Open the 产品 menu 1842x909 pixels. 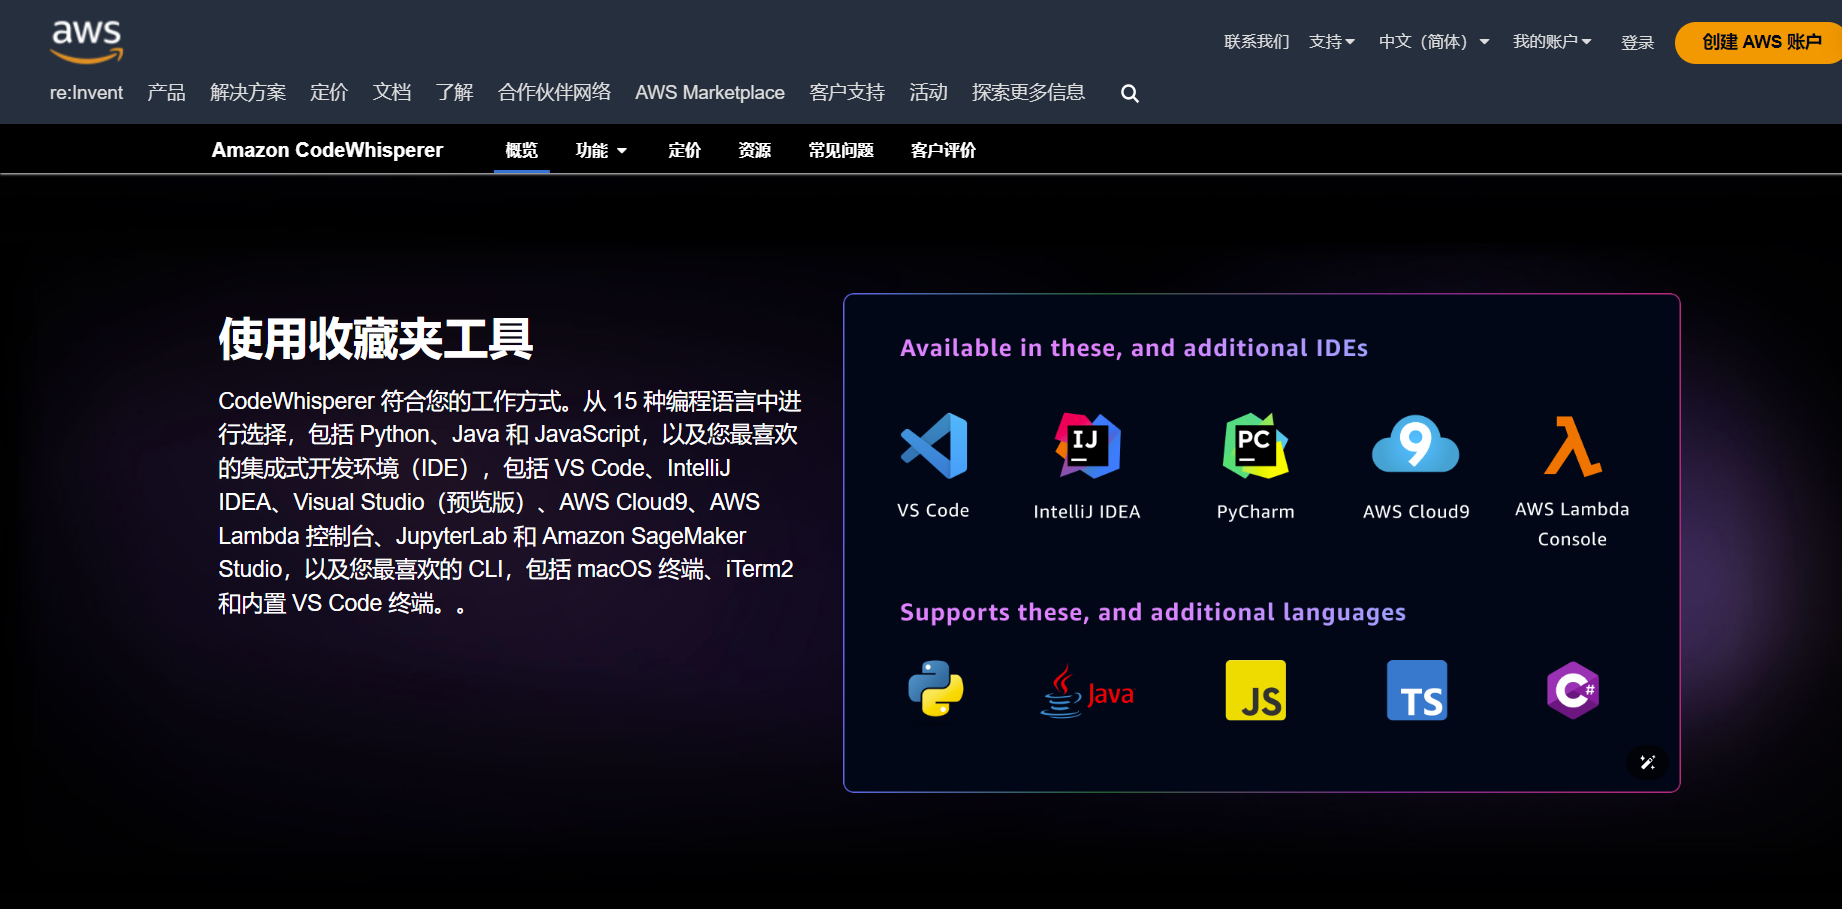coord(166,93)
